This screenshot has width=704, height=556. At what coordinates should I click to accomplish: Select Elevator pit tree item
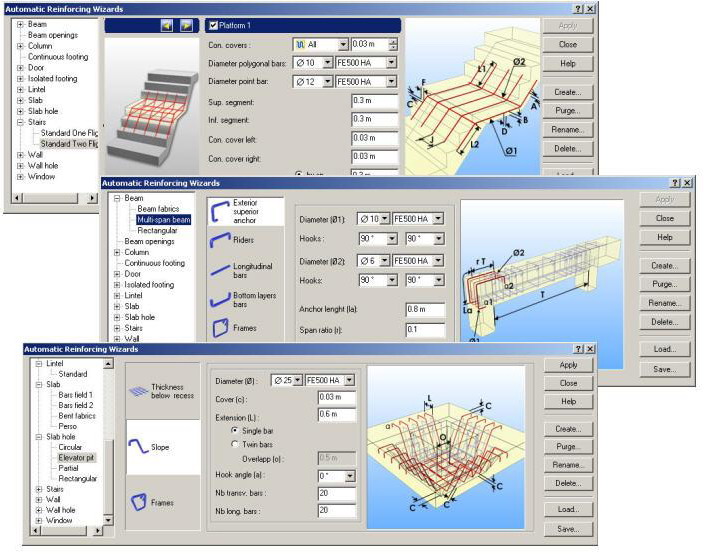(76, 458)
